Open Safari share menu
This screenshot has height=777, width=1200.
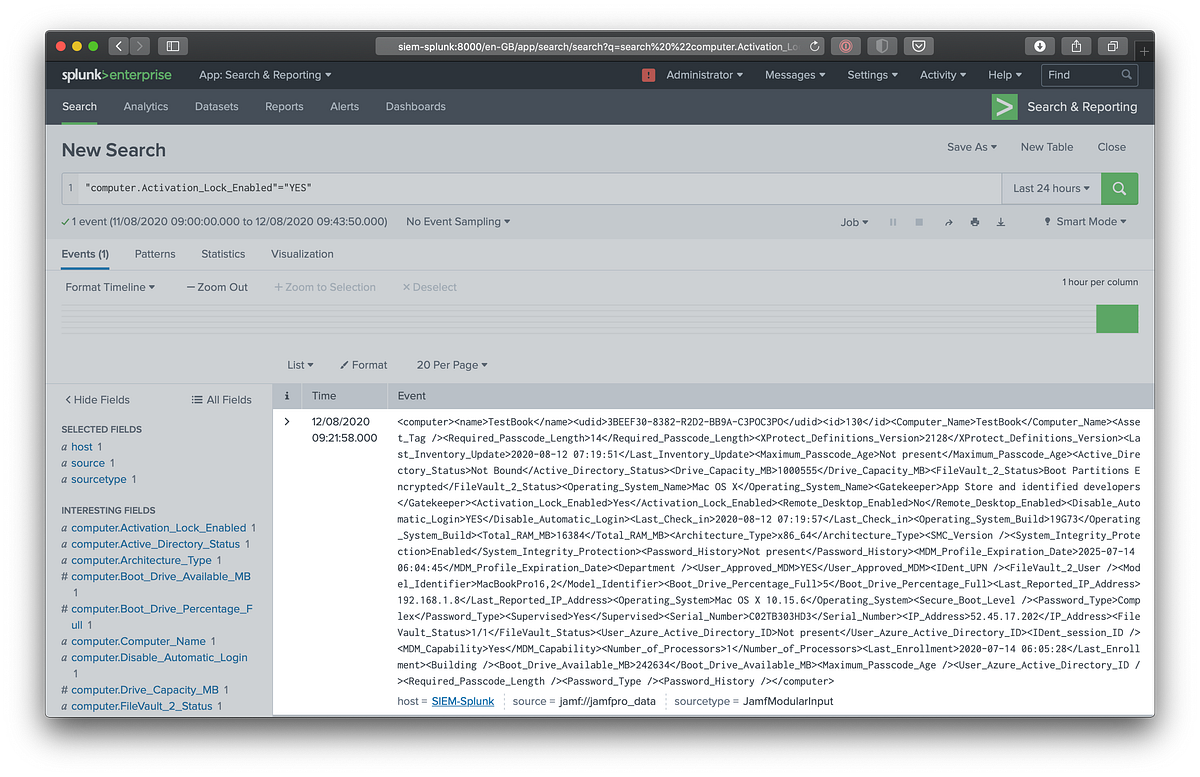pos(1076,46)
